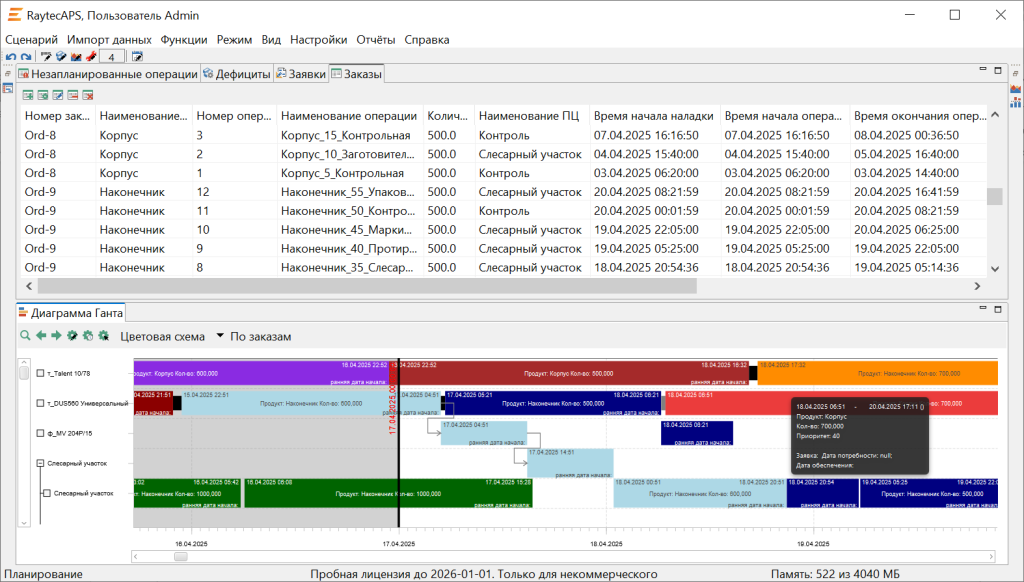The image size is (1024, 582).
Task: Click the blue box with pencil icon
Action: pyautogui.click(x=61, y=57)
